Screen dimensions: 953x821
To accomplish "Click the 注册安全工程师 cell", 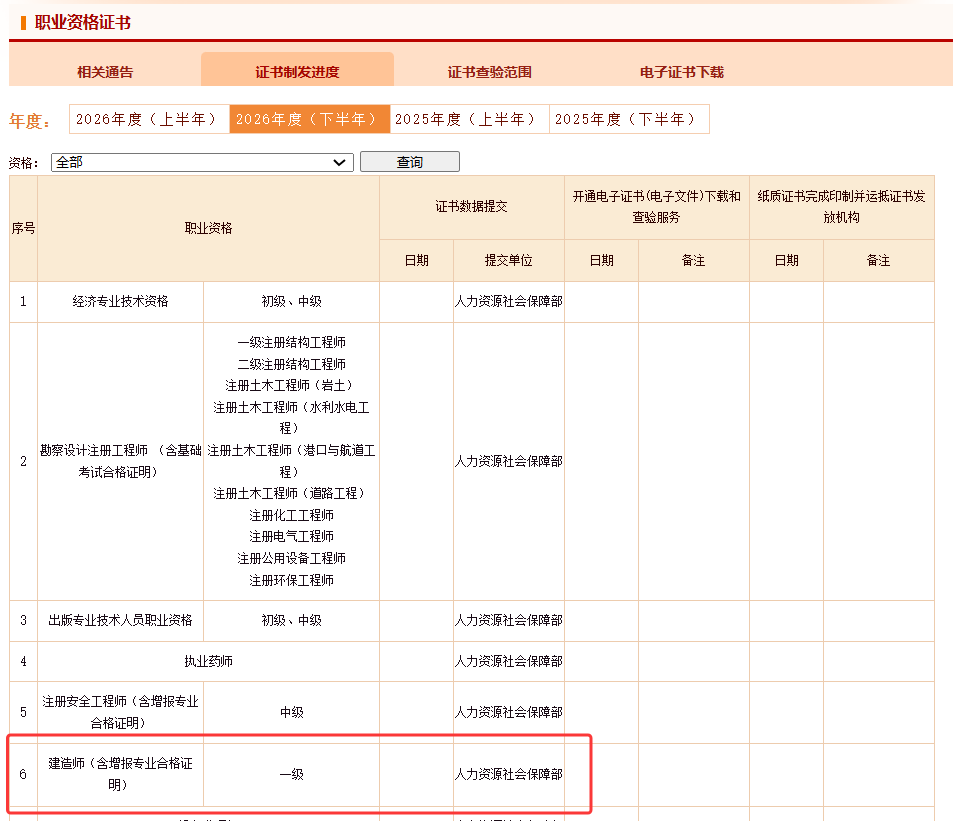I will (120, 712).
